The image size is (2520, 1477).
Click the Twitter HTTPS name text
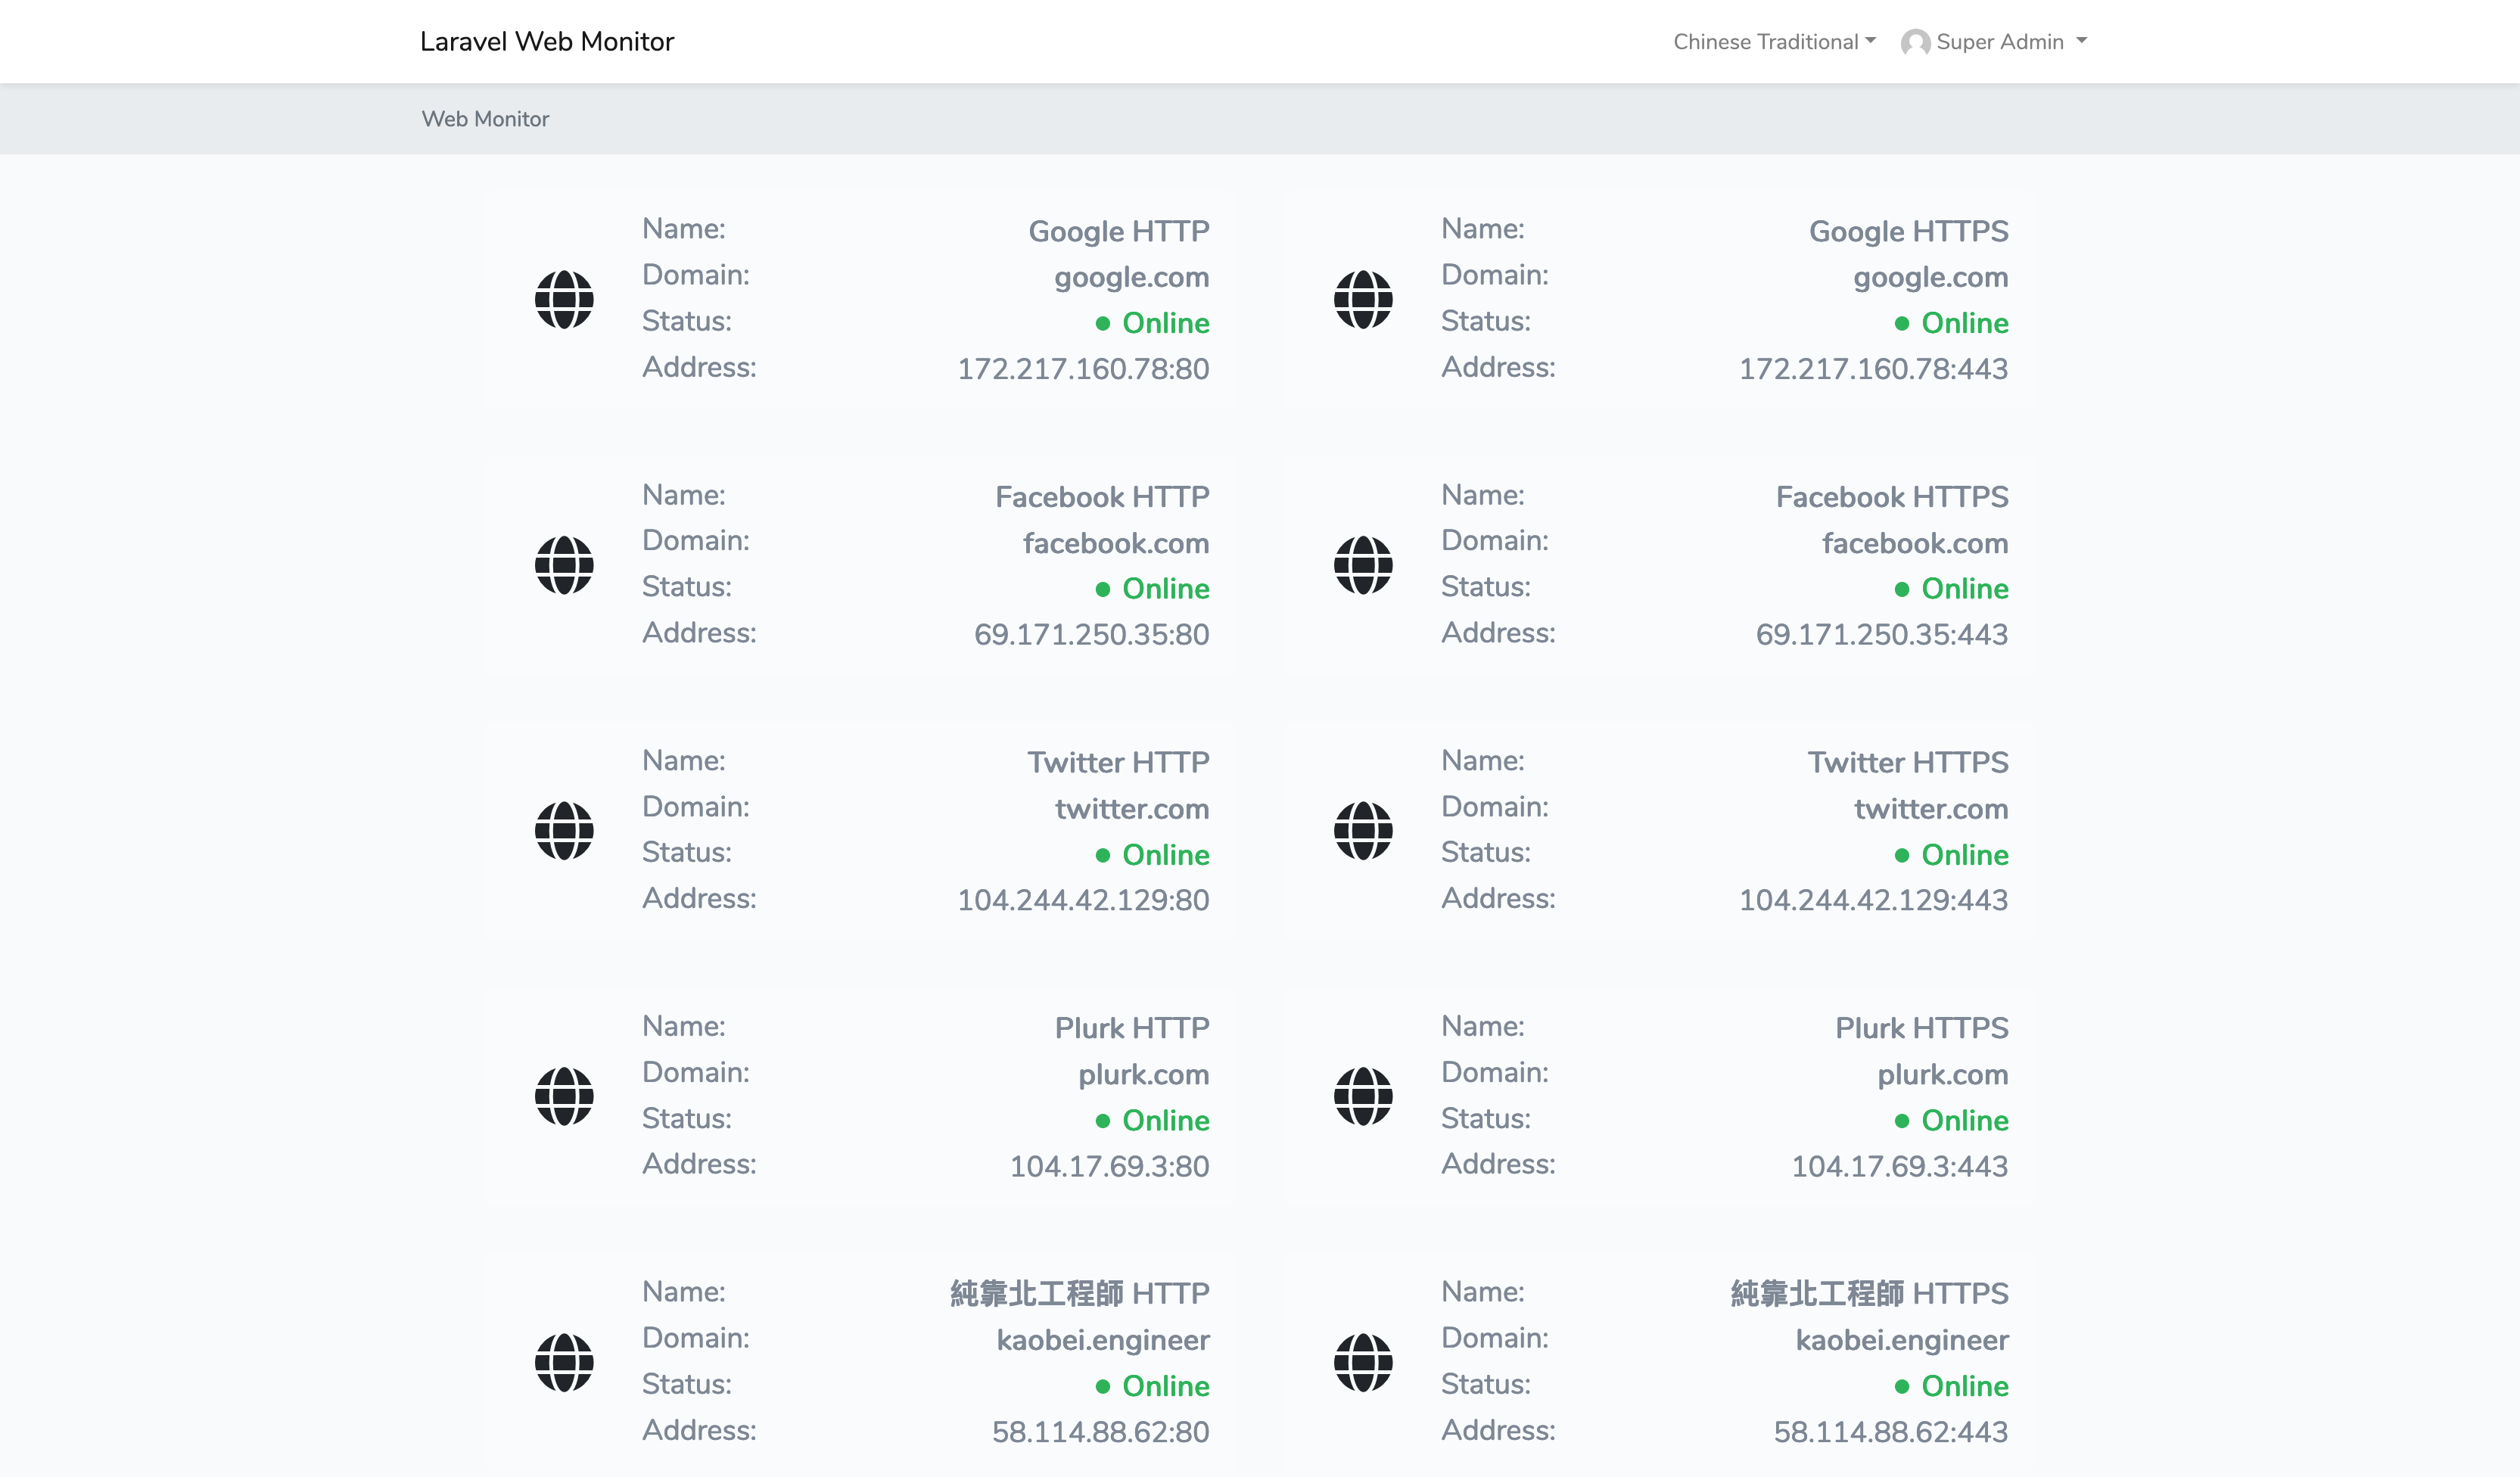click(x=1907, y=763)
